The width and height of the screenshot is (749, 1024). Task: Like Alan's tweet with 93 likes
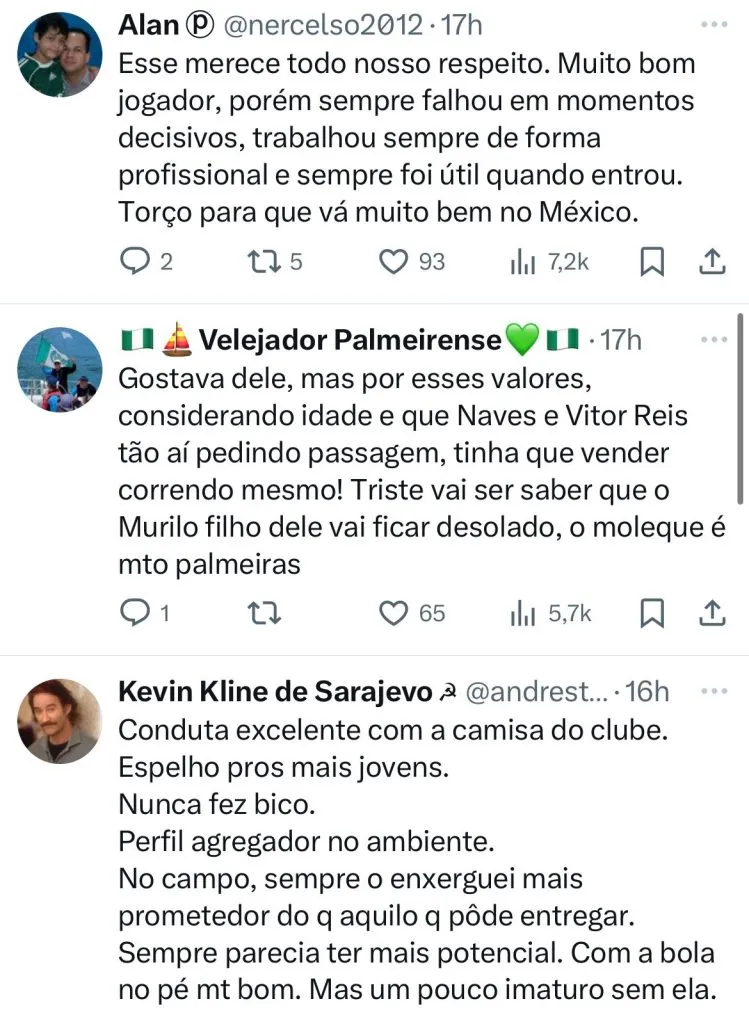(x=396, y=262)
